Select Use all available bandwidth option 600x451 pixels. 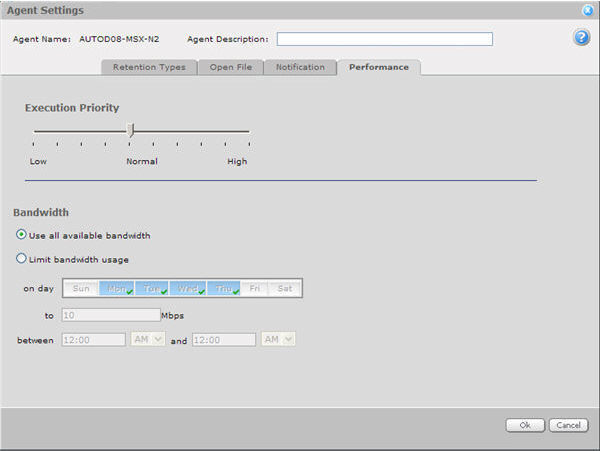click(x=22, y=235)
